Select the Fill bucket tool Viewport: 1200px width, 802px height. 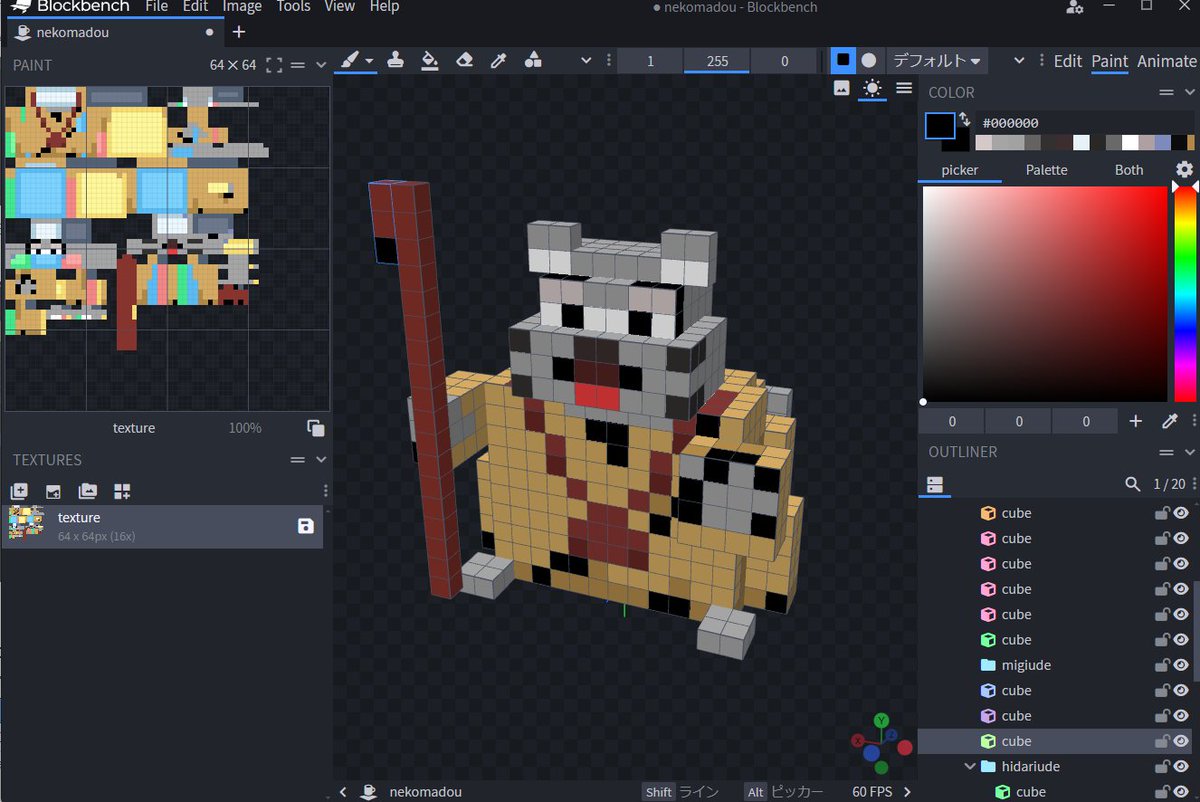(430, 60)
